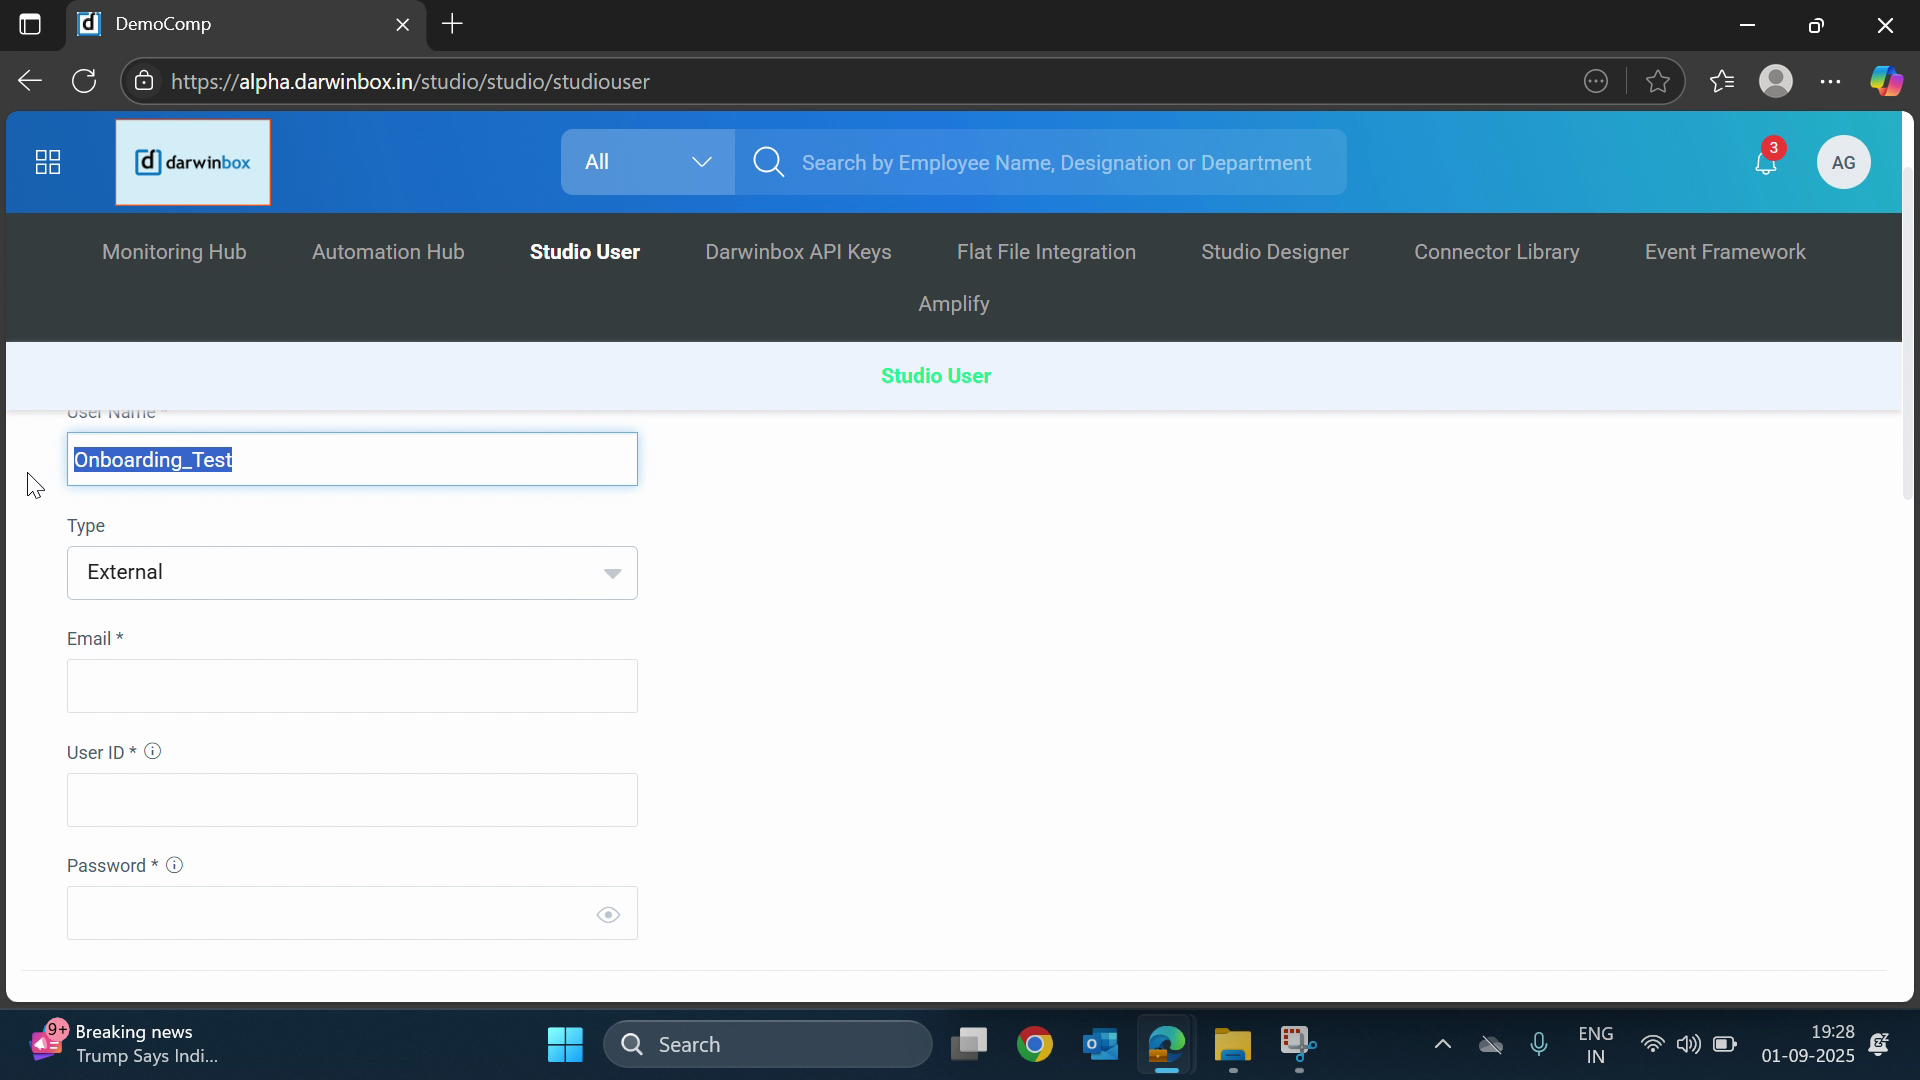1920x1080 pixels.
Task: Switch to Monitoring Hub tab
Action: (174, 252)
